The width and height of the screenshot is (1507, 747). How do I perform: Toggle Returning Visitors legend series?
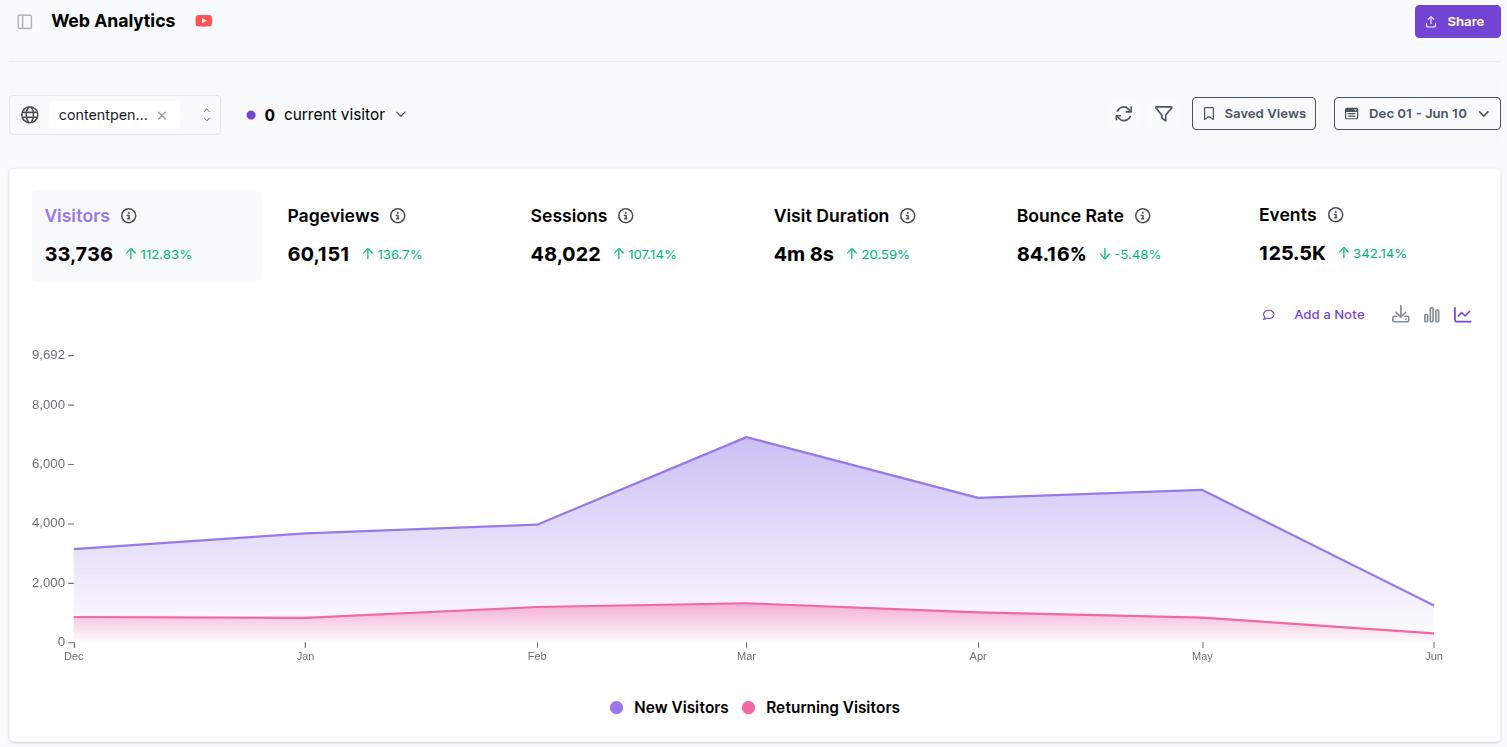coord(821,707)
